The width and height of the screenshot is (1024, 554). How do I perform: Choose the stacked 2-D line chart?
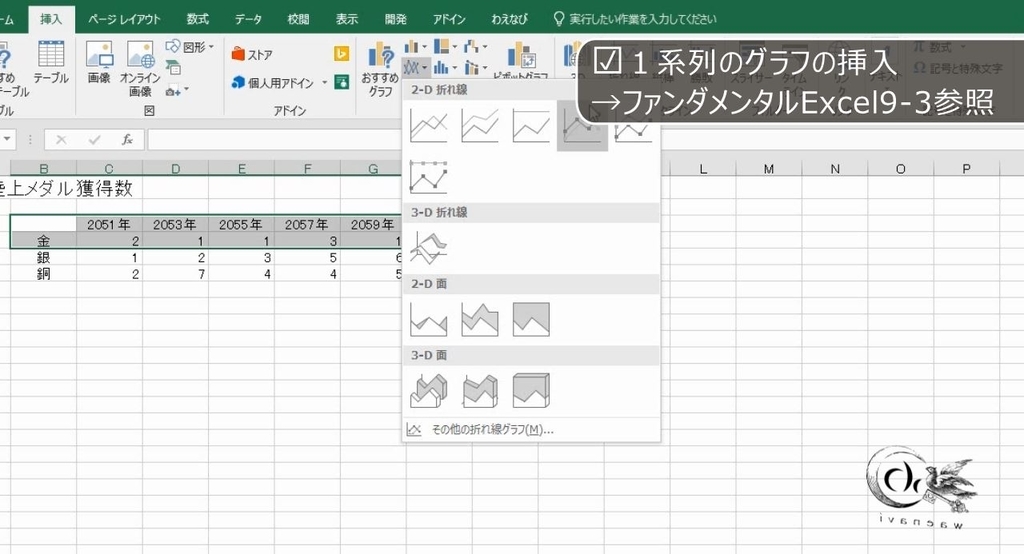pos(479,125)
